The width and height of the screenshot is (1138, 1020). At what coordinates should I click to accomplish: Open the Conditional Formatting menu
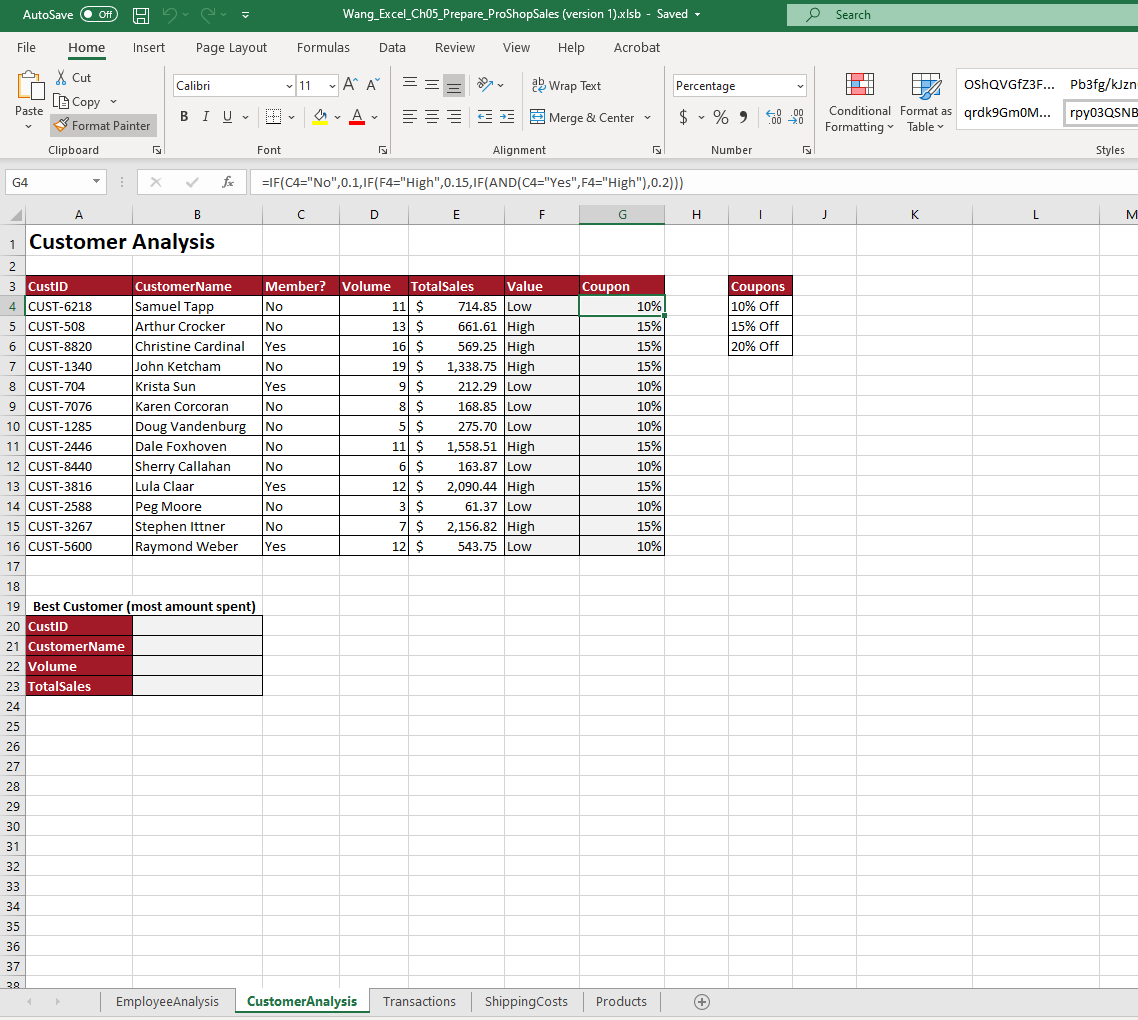tap(859, 102)
